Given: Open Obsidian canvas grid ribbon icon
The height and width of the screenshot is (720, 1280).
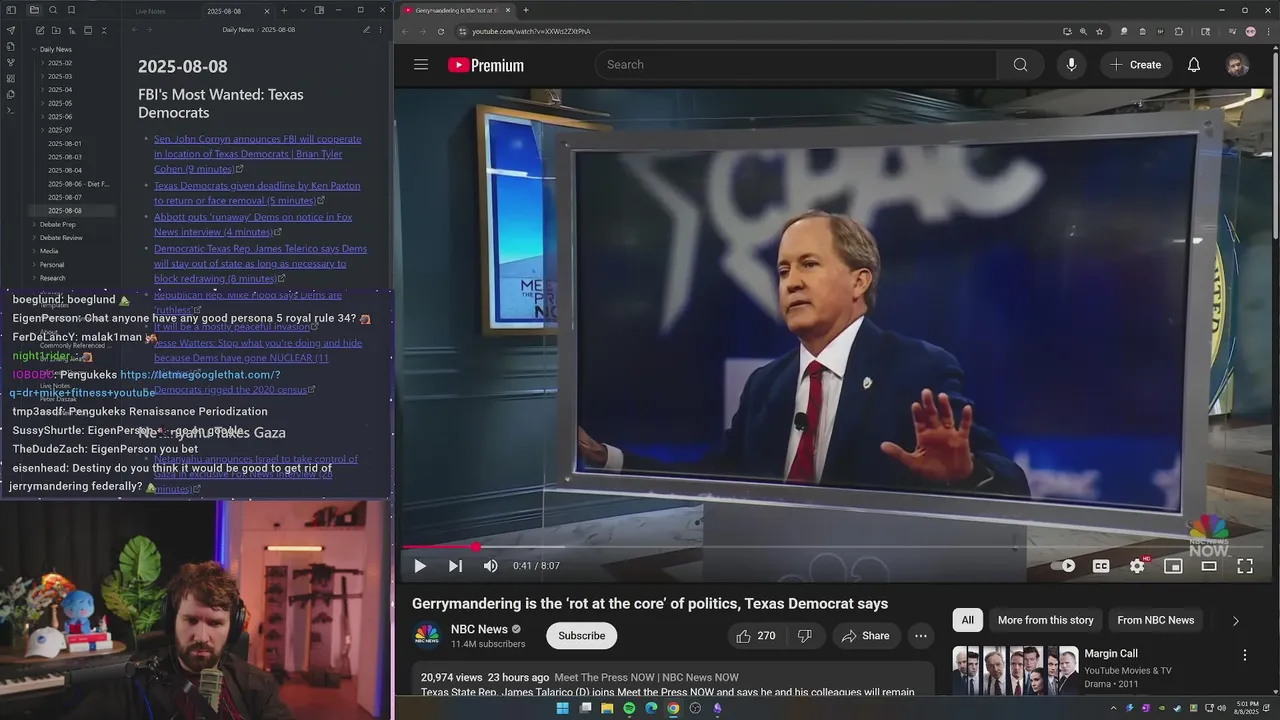Looking at the screenshot, I should point(11,78).
